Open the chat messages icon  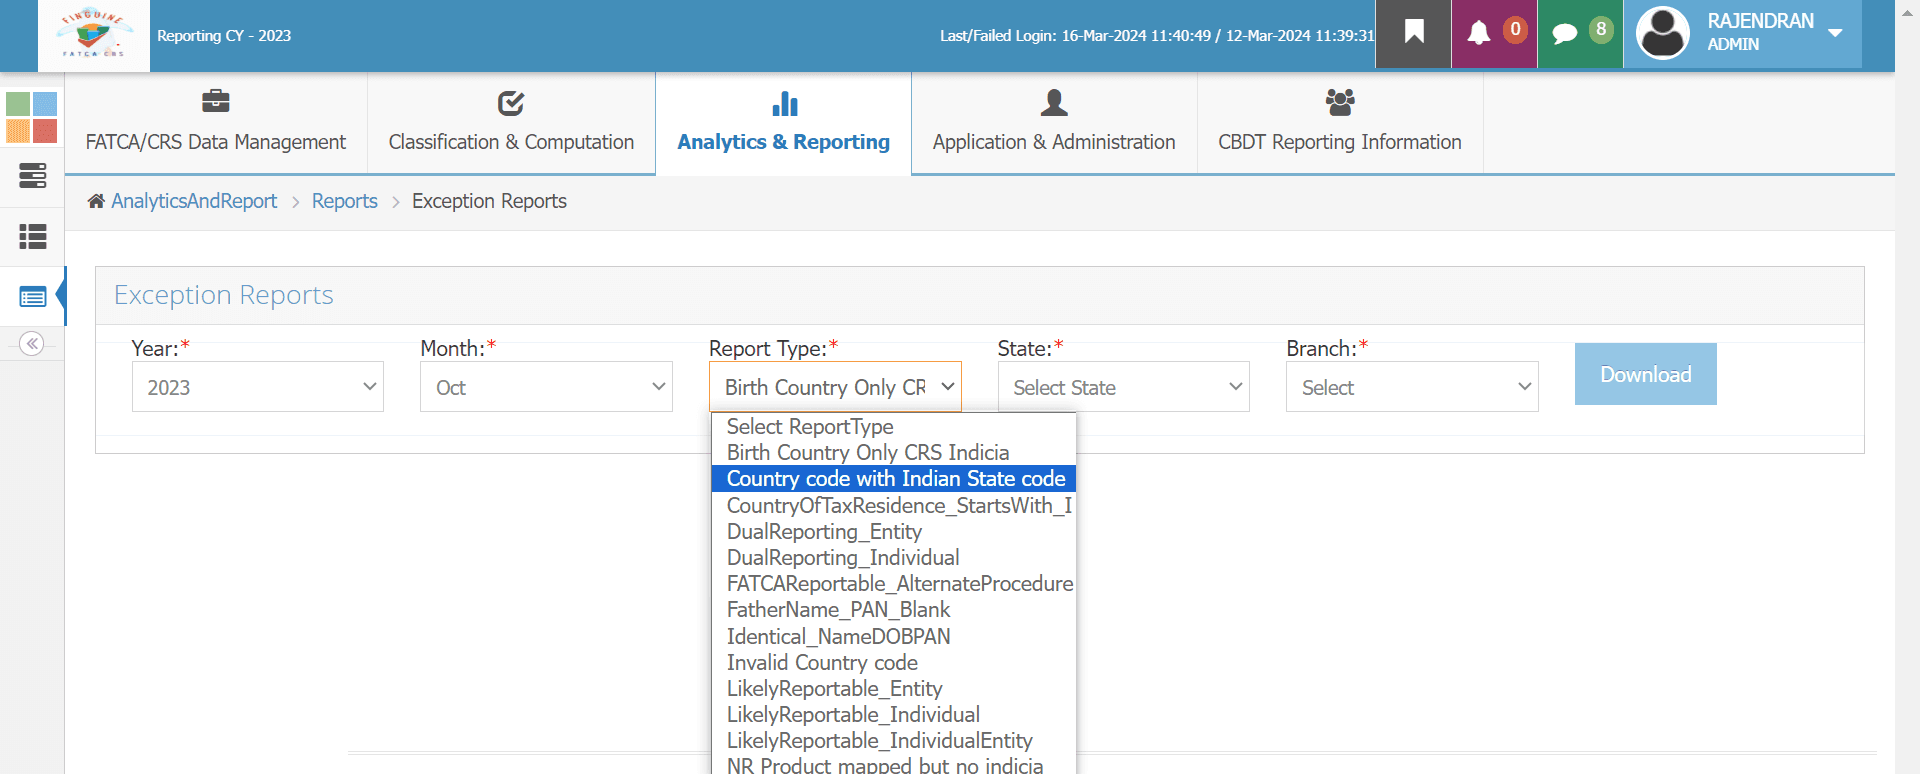click(1565, 34)
